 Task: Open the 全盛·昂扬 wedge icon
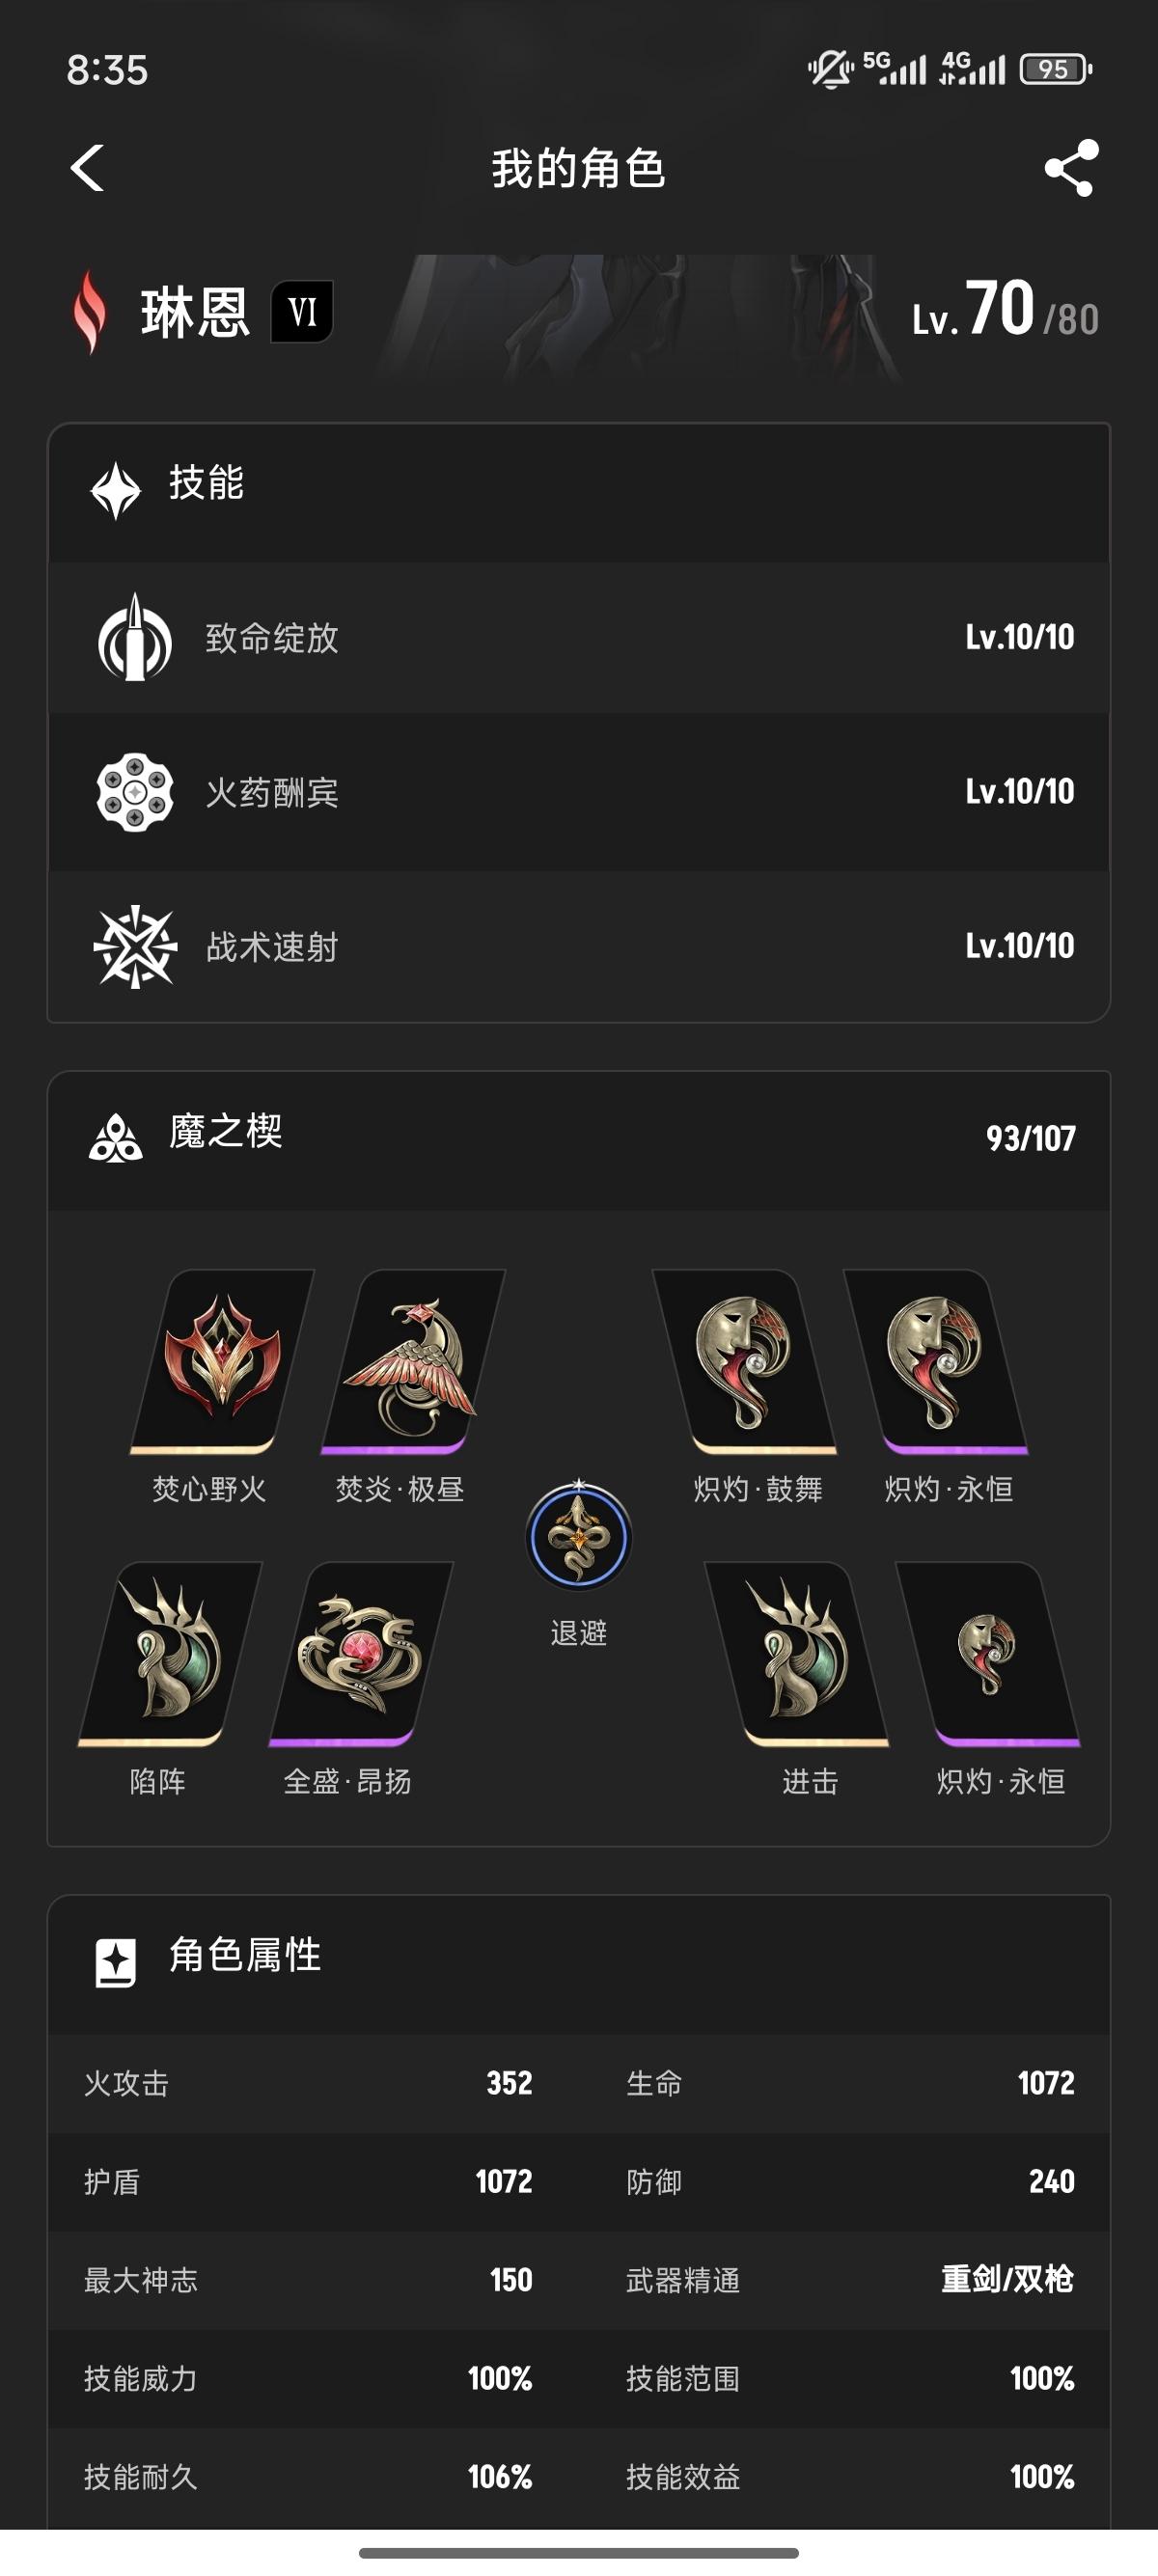point(361,1653)
